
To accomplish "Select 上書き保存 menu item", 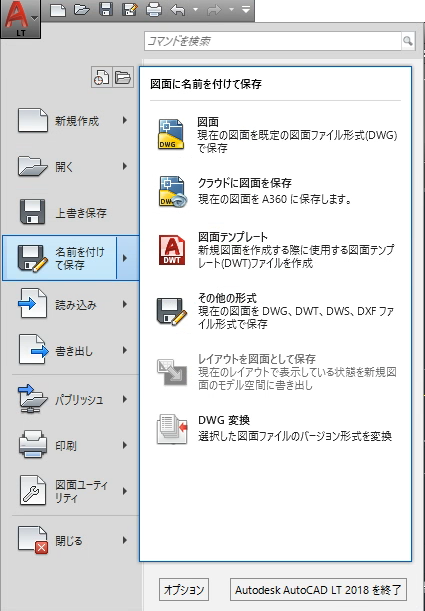I will click(70, 212).
